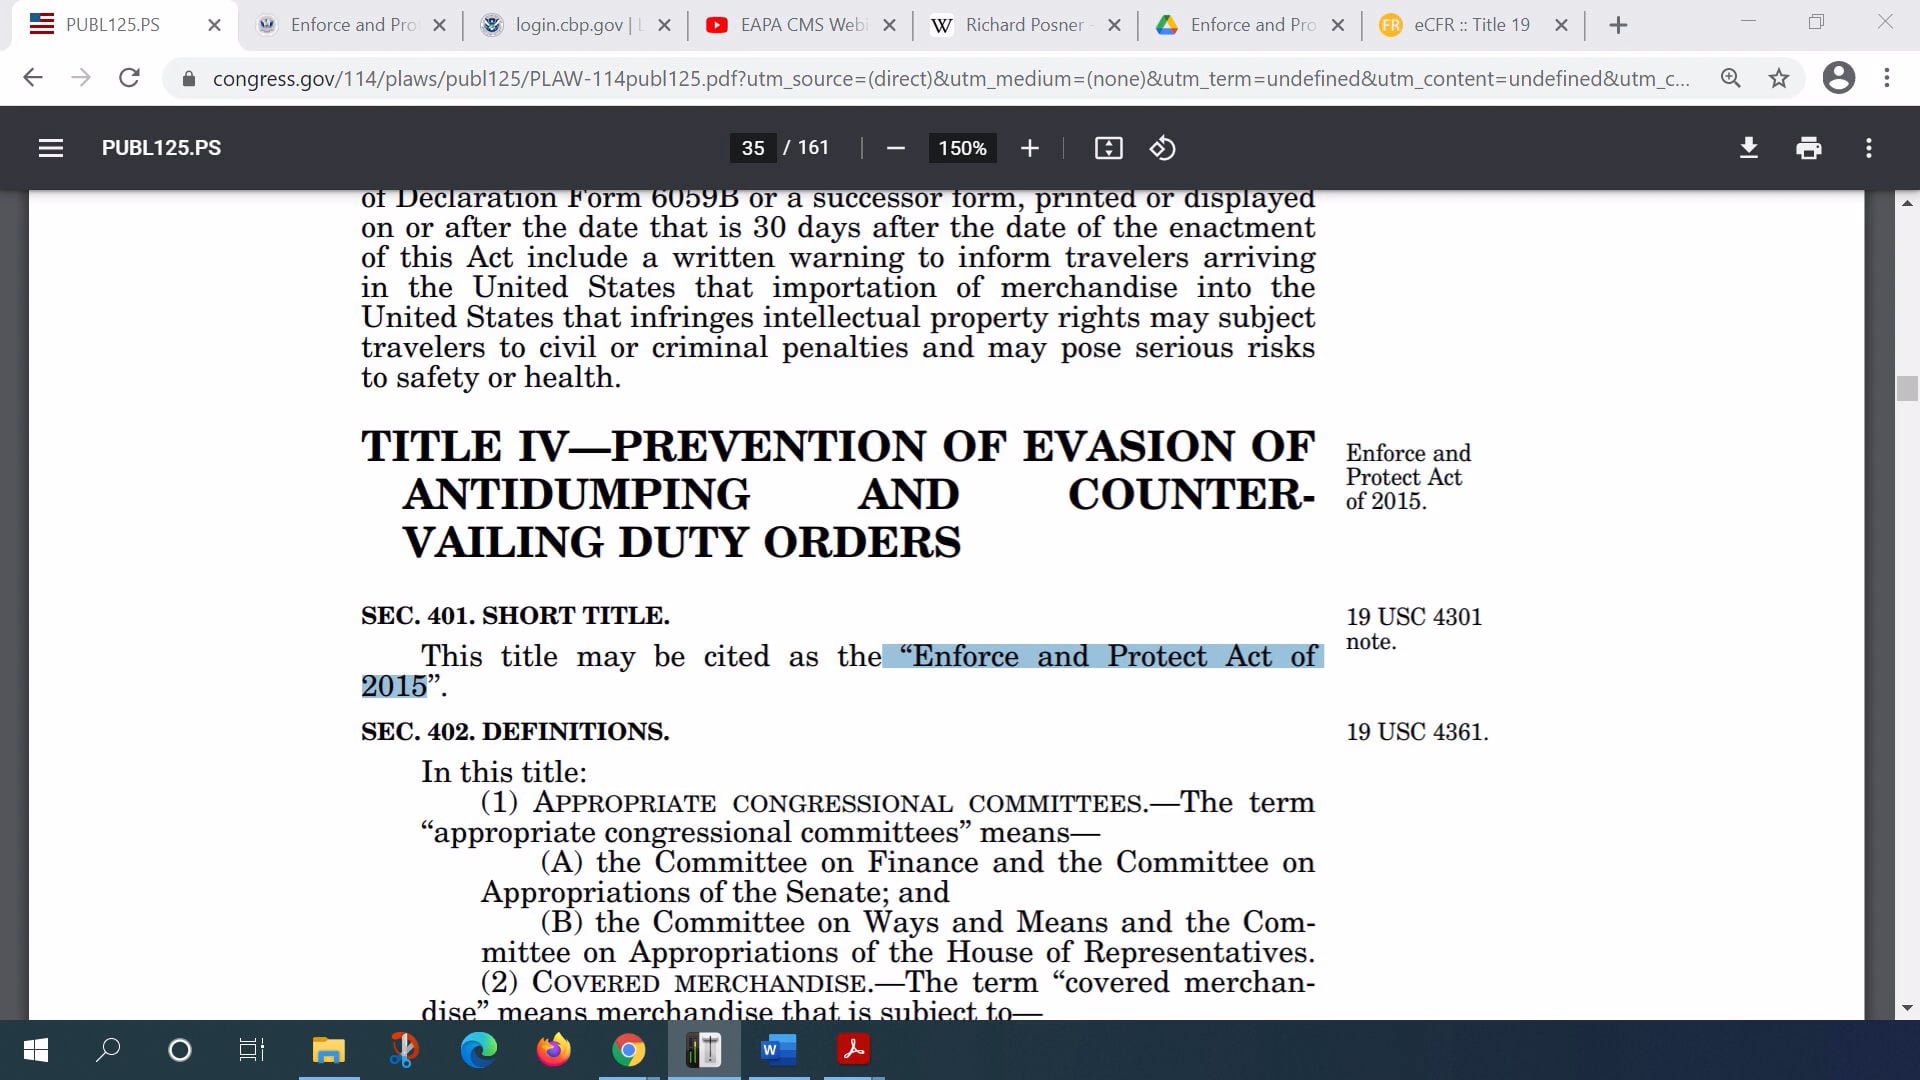Open a new browser tab
Screen dimensions: 1920x1080
point(1618,25)
